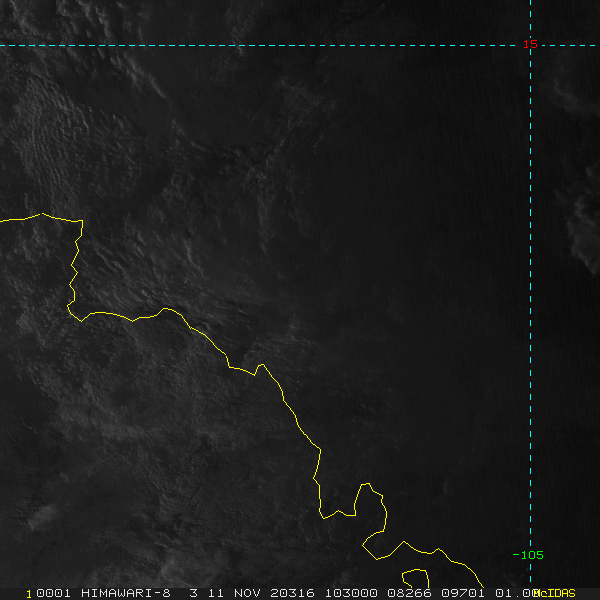Click the yellow McIDAS logo text
The width and height of the screenshot is (600, 600).
pos(555,593)
